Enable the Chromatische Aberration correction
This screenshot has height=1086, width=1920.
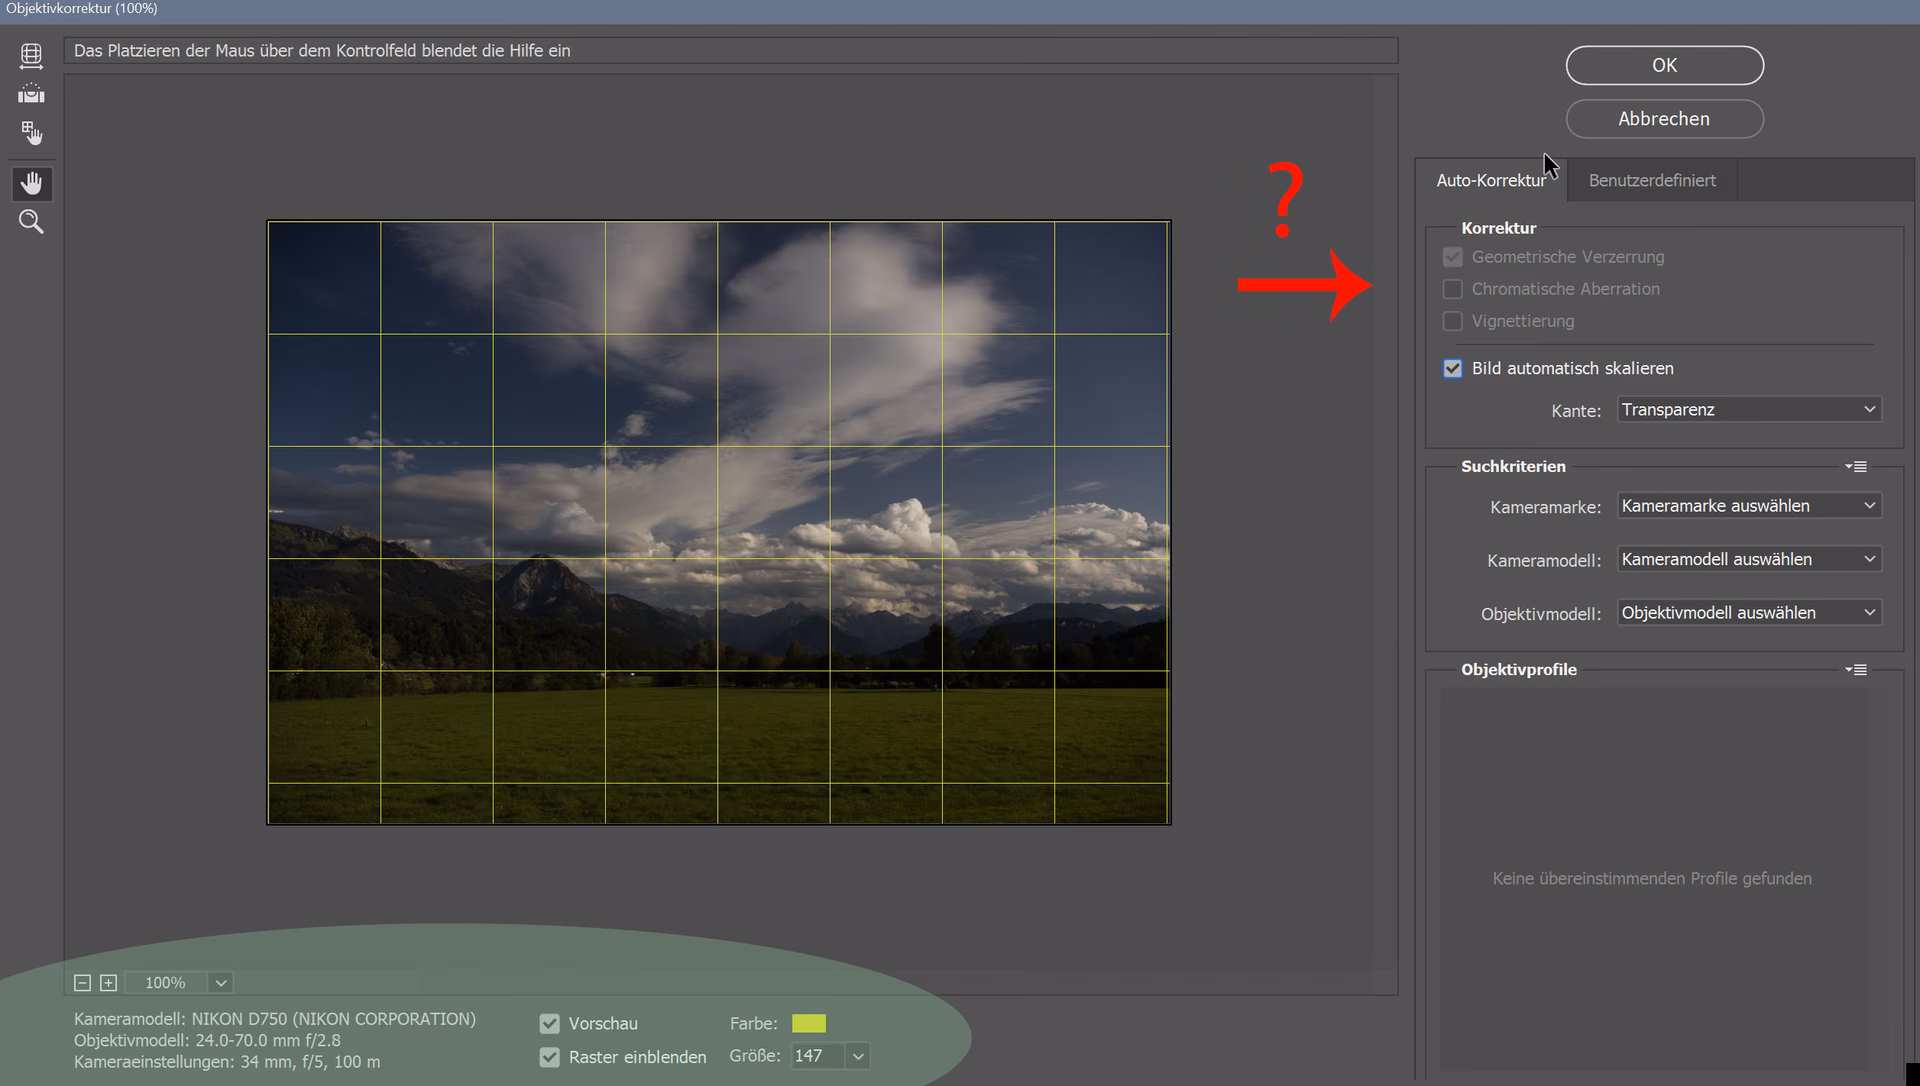(1452, 289)
